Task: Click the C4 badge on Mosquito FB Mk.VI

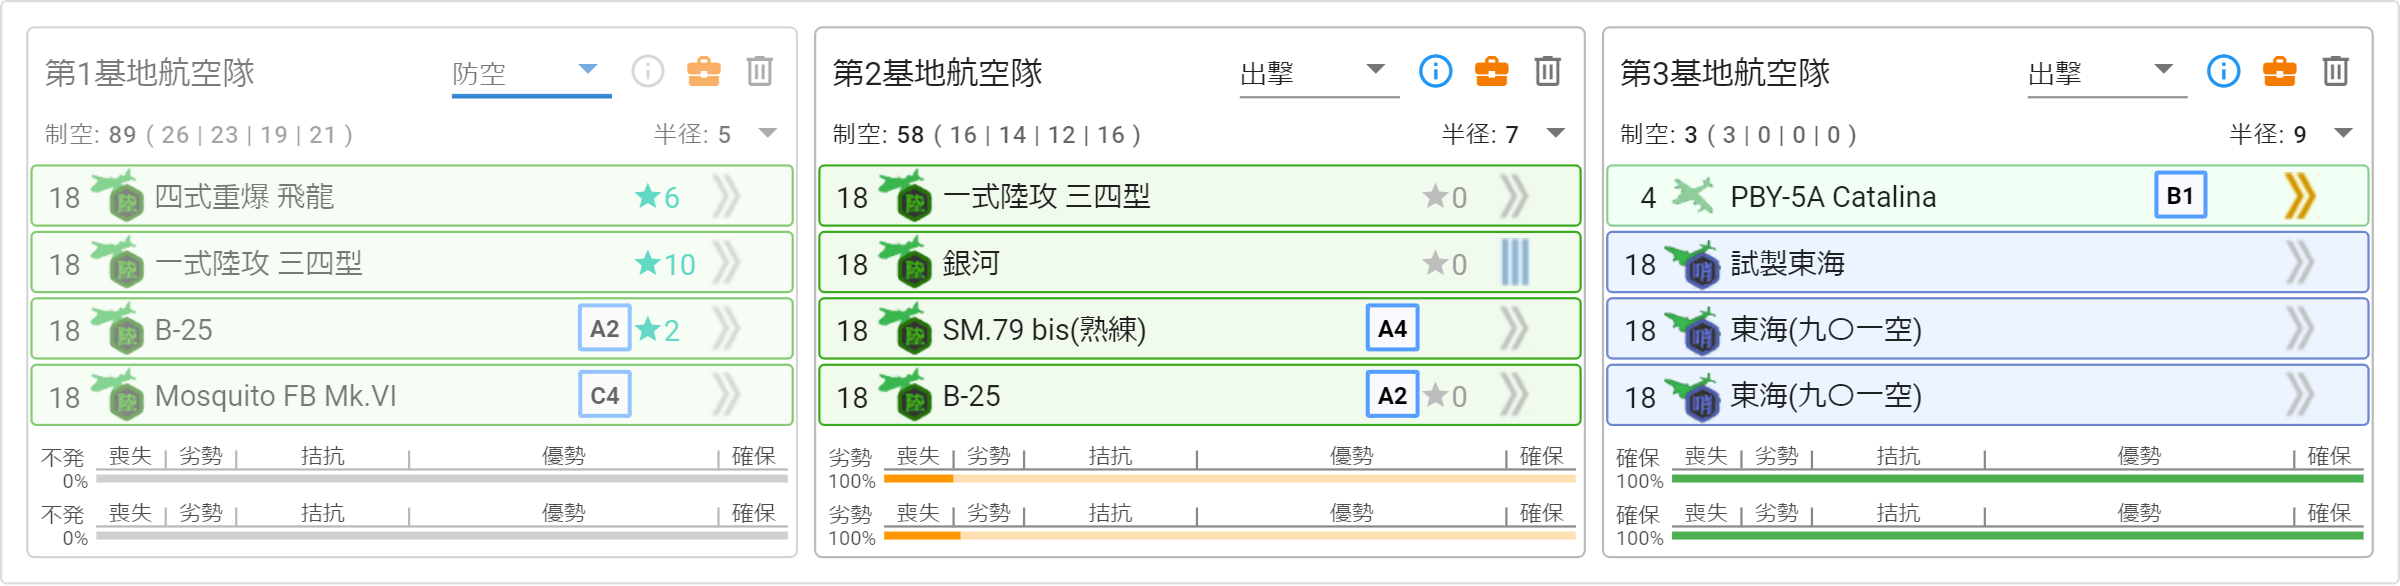Action: coord(604,395)
